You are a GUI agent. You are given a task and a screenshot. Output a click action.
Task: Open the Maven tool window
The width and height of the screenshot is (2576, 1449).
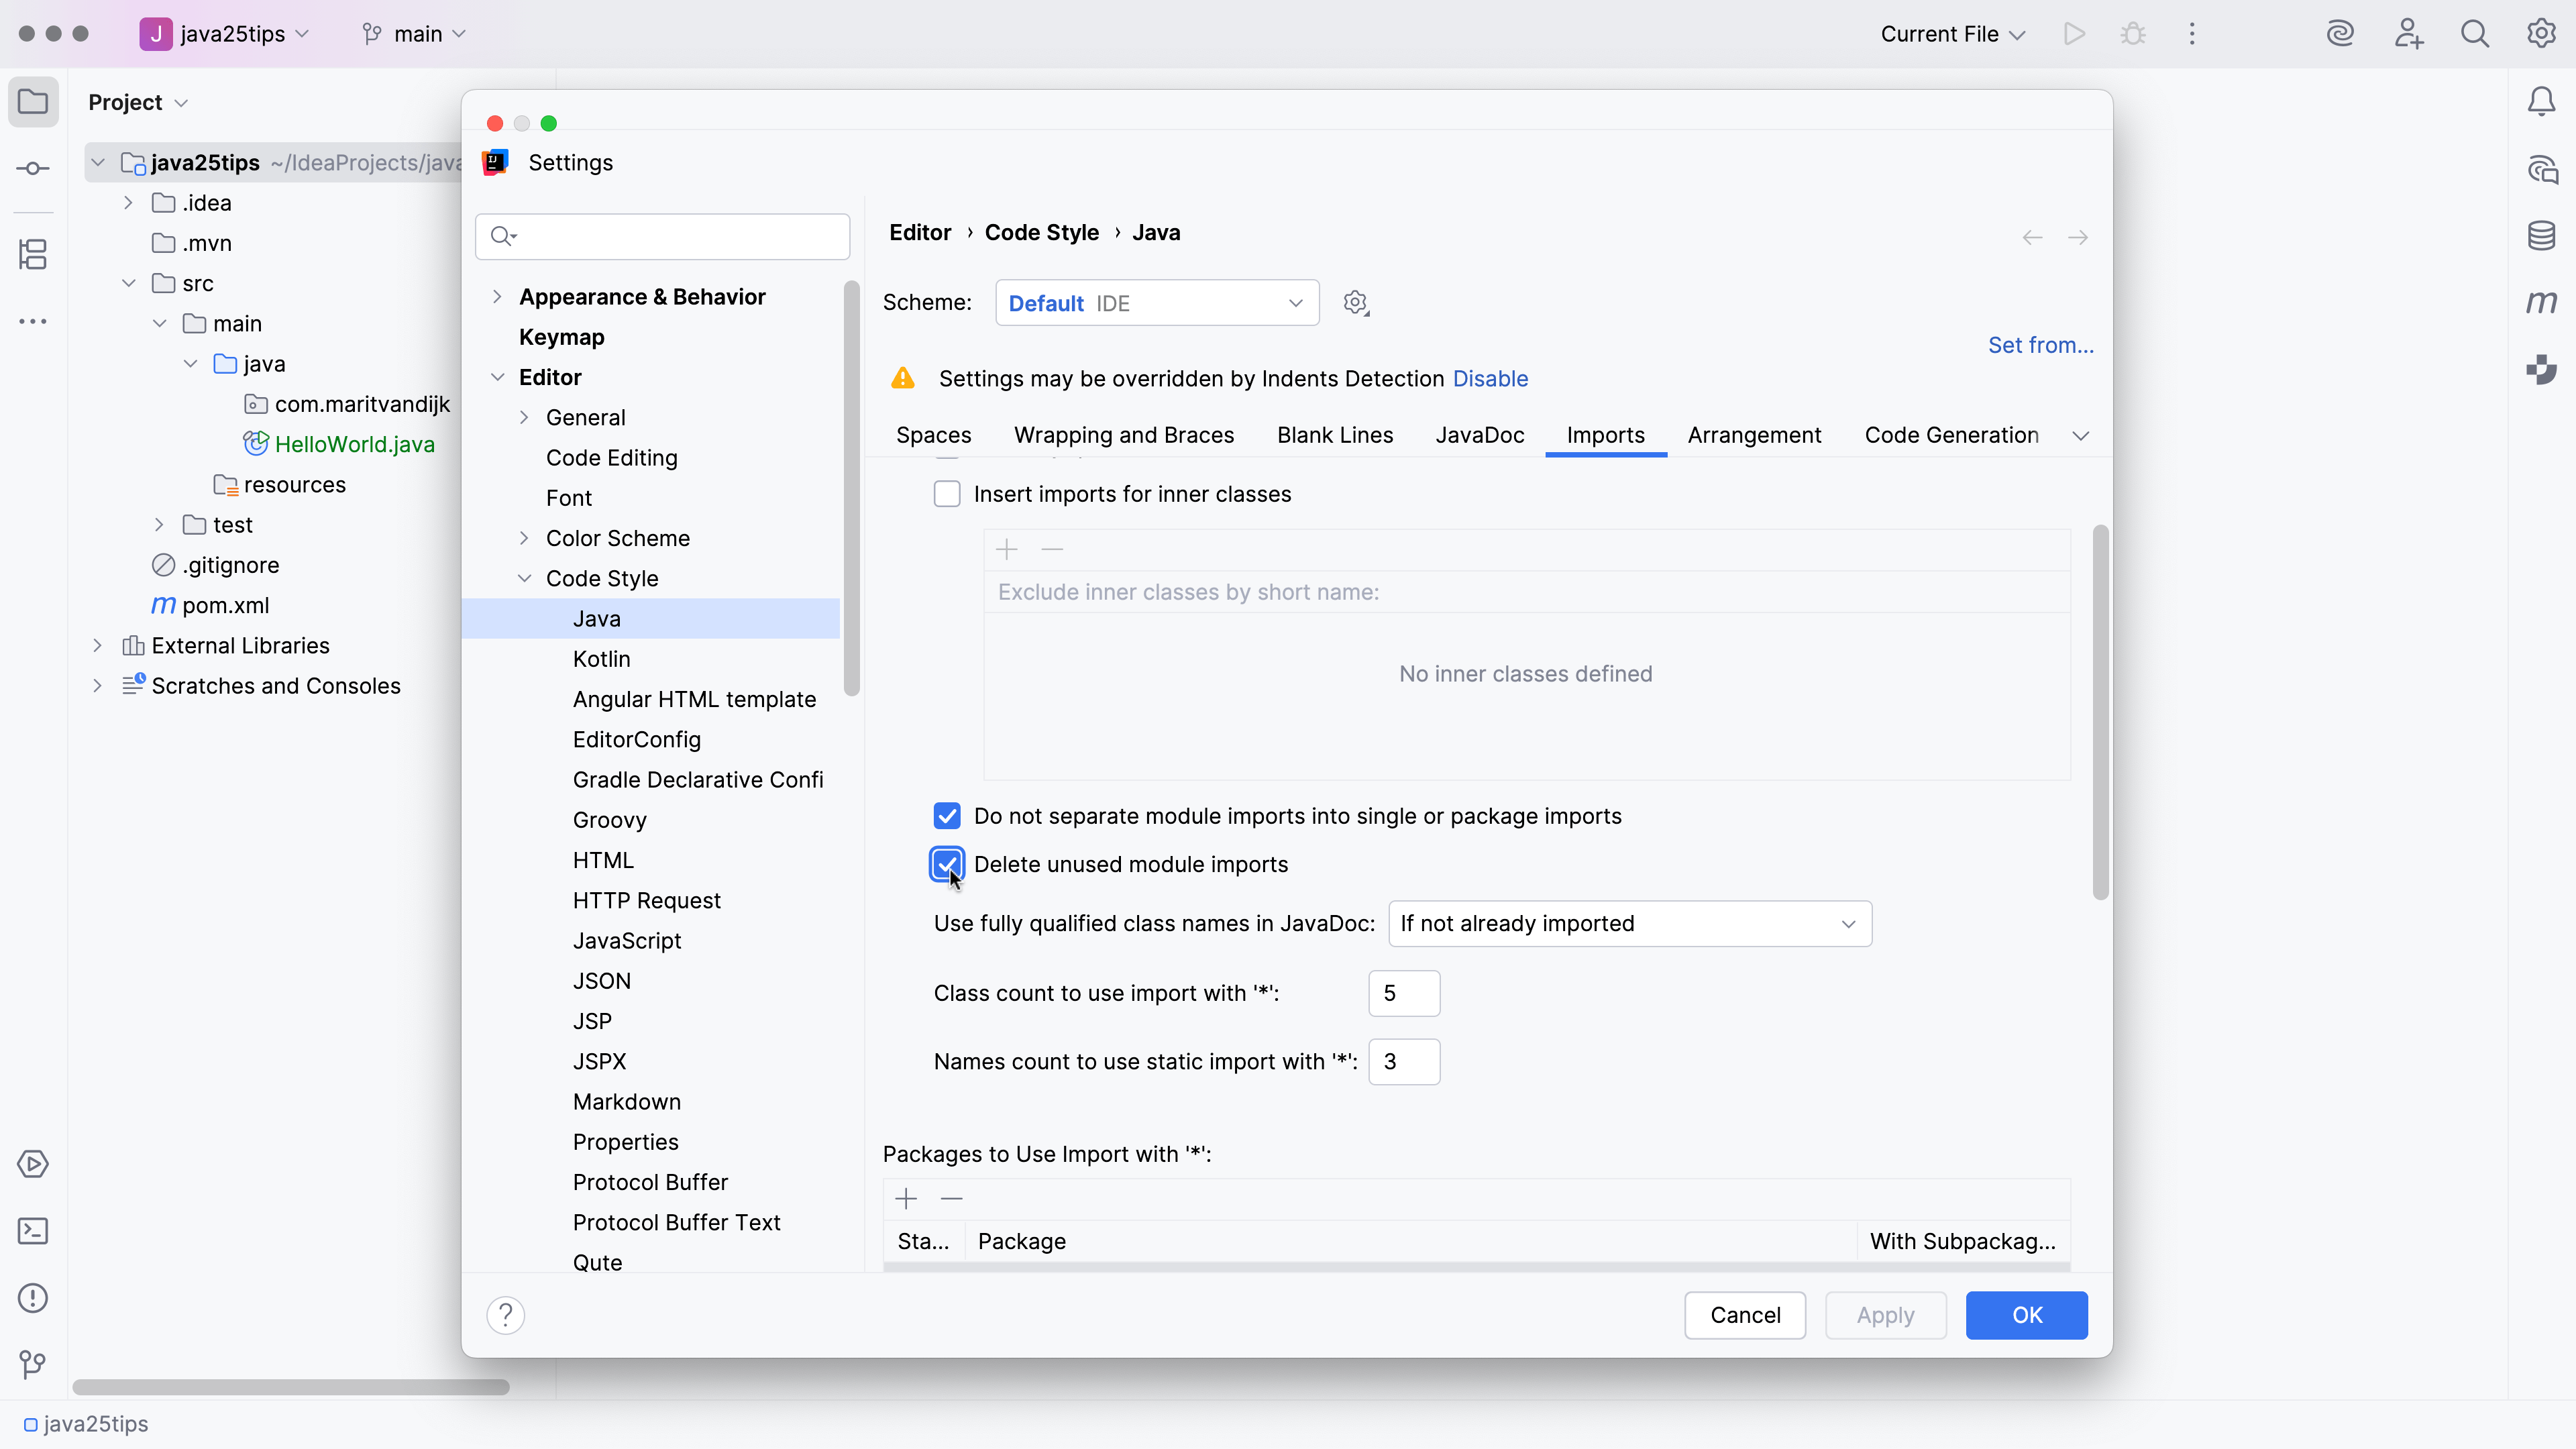click(x=2542, y=303)
